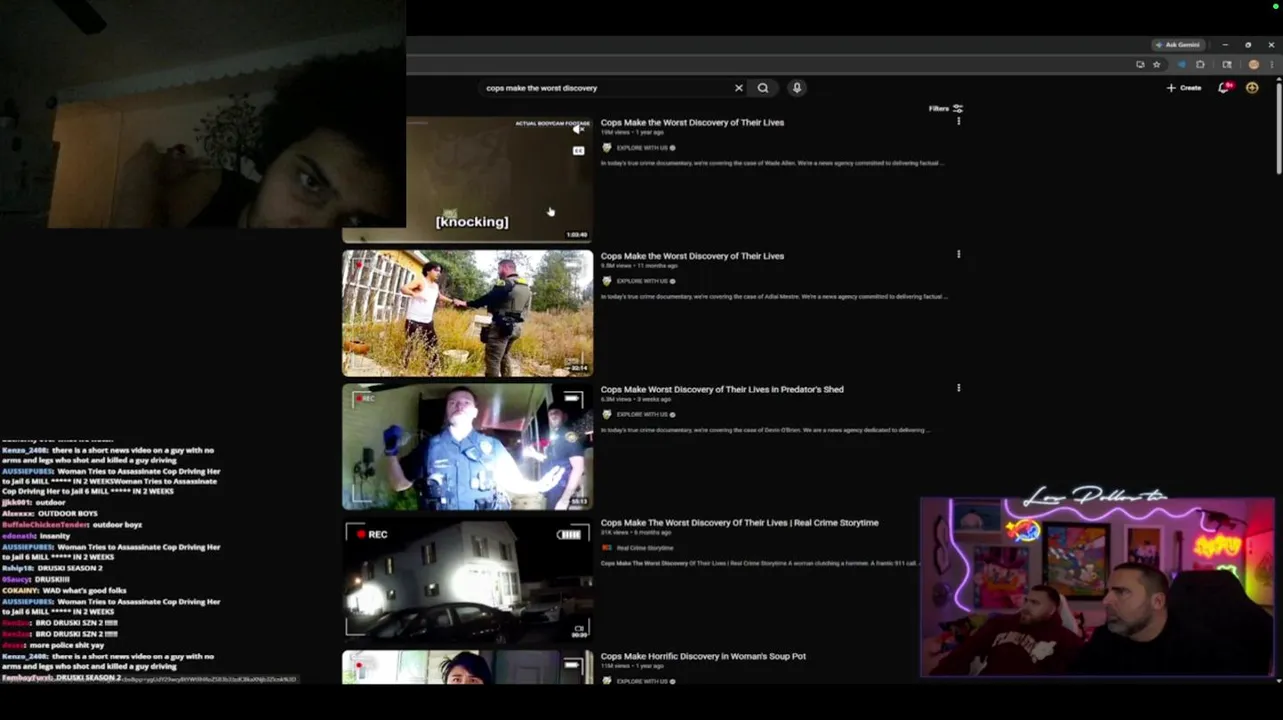Screen dimensions: 1283x720
Task: Click the blue extension icon in toolbar
Action: click(1181, 64)
